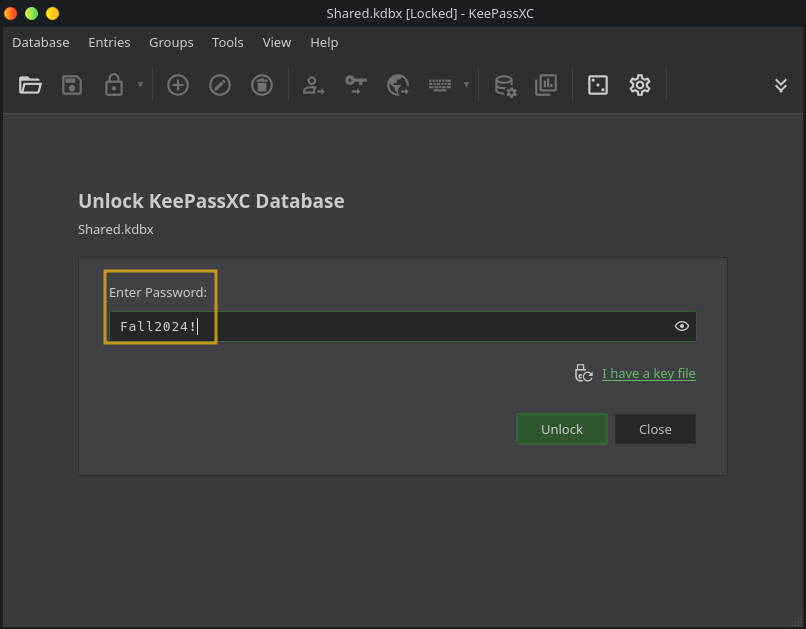Click the Copy URL globe icon
806x629 pixels.
[398, 85]
